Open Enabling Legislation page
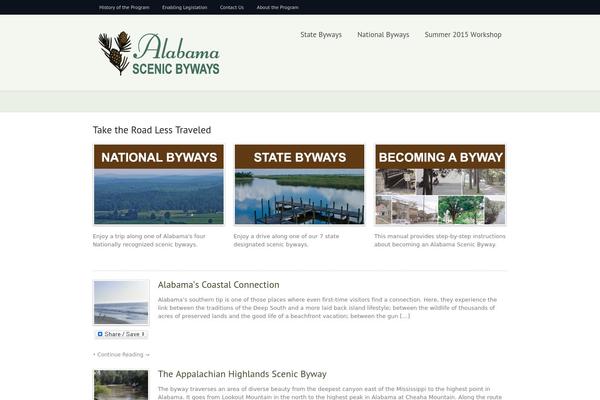 click(184, 7)
